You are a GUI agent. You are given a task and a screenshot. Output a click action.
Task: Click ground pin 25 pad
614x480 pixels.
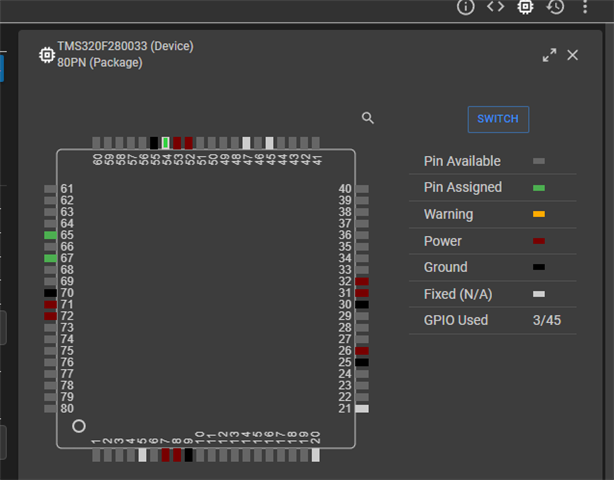click(x=362, y=362)
